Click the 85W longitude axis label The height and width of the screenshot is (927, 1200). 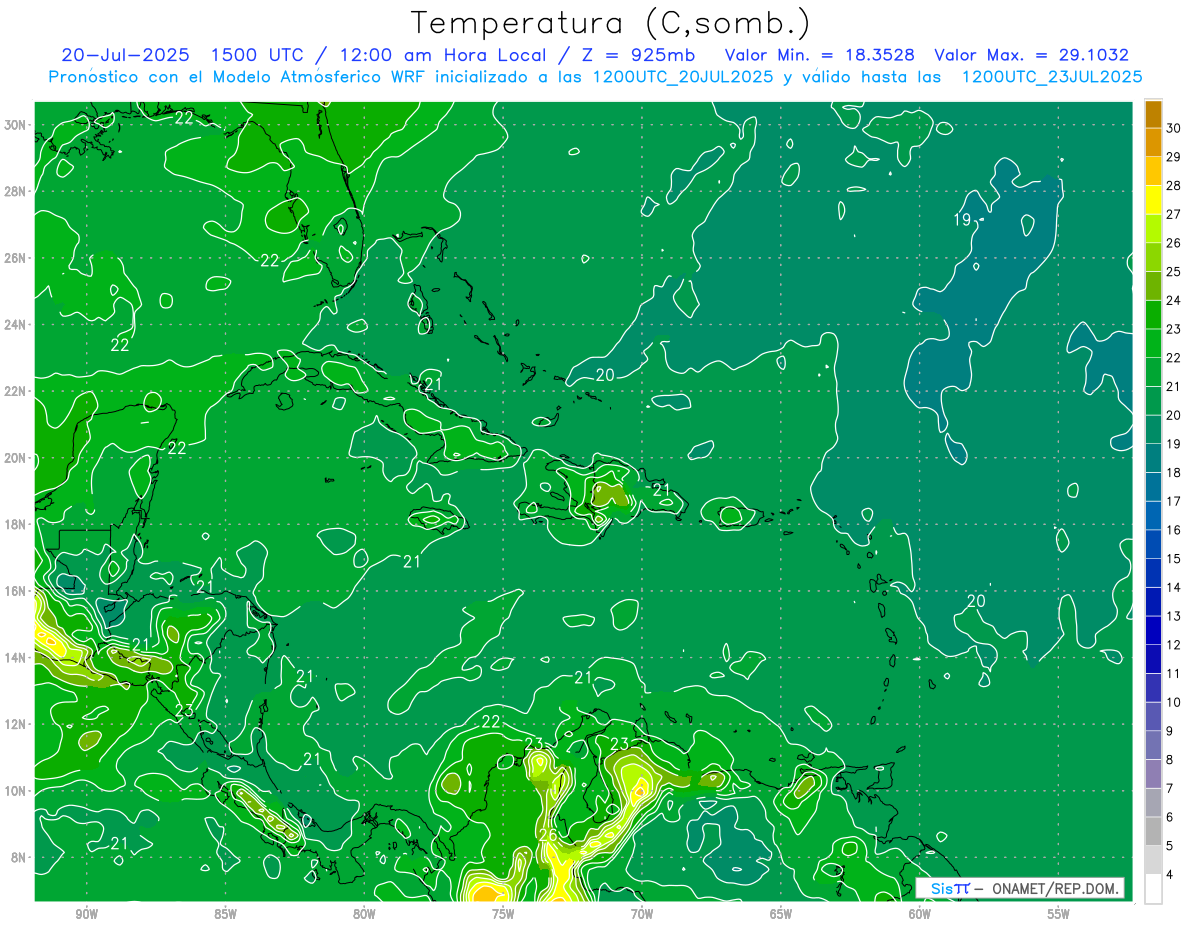225,914
